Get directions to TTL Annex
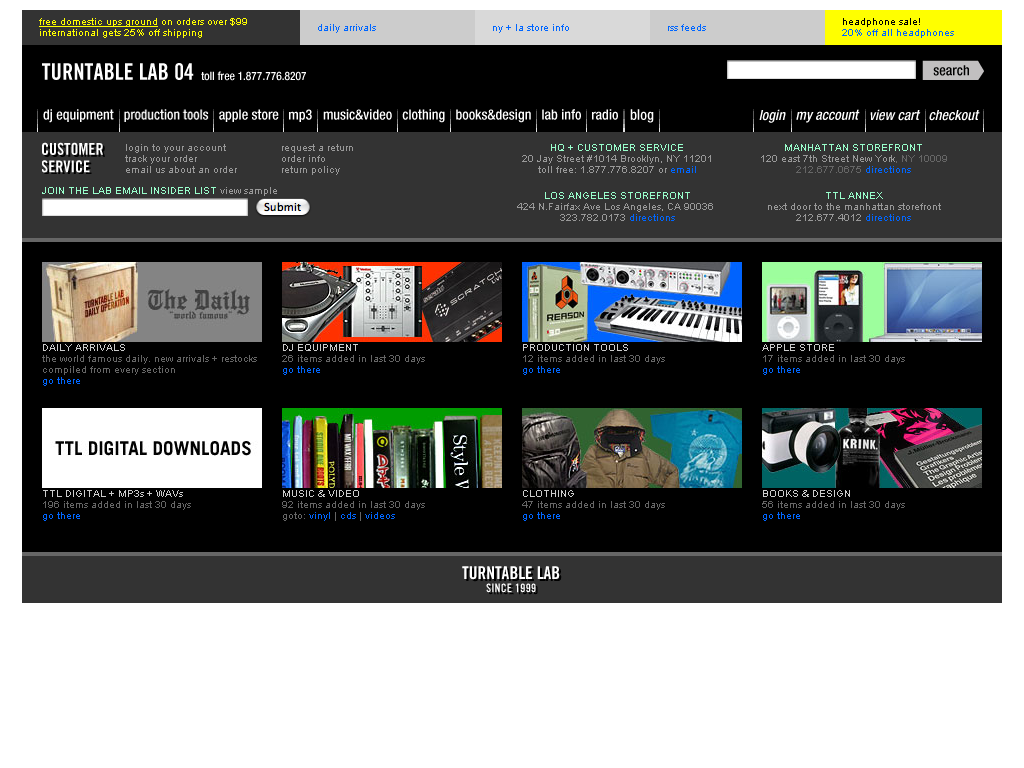Screen dimensions: 1024x768 (x=888, y=218)
